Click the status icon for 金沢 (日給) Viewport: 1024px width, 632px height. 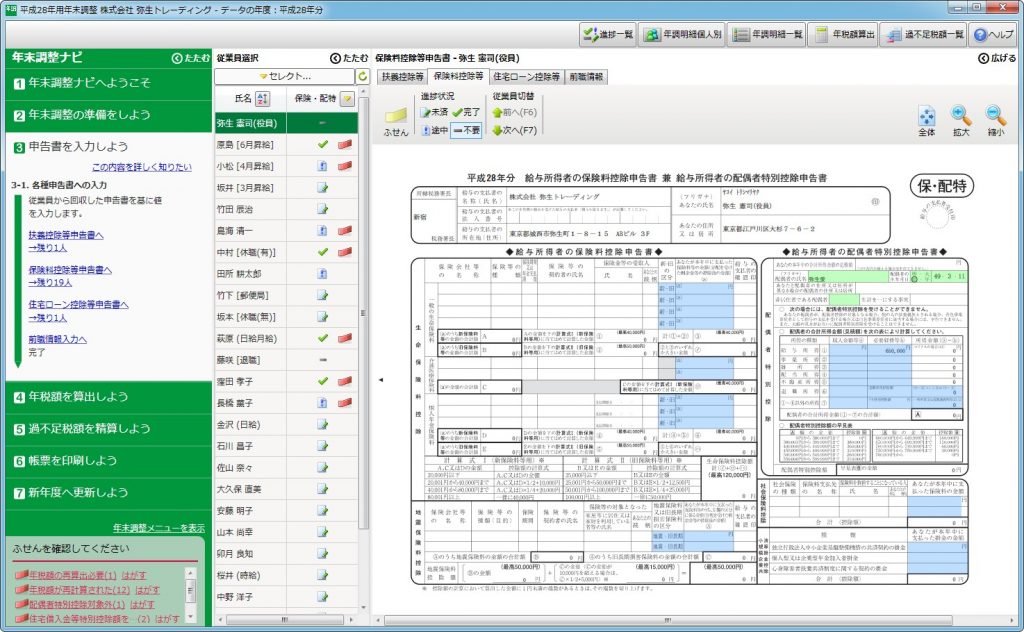323,424
